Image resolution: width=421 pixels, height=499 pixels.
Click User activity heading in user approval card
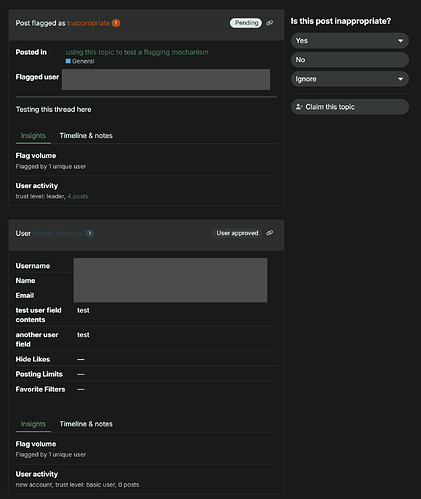click(37, 474)
